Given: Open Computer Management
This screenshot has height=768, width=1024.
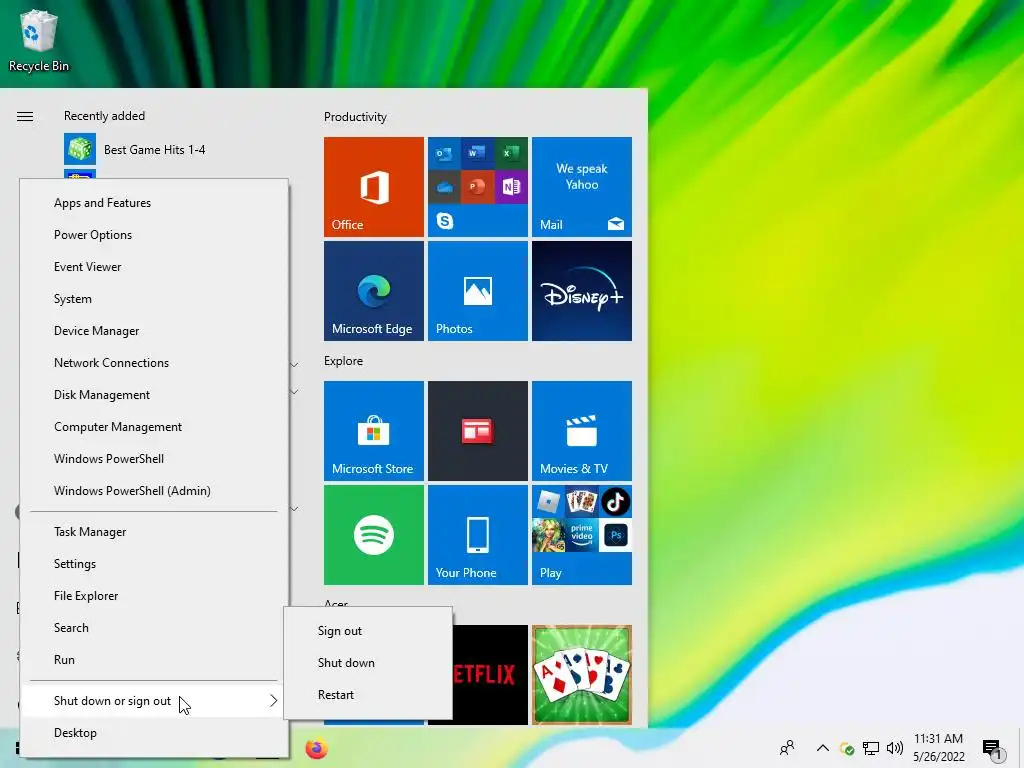Looking at the screenshot, I should pos(154,427).
